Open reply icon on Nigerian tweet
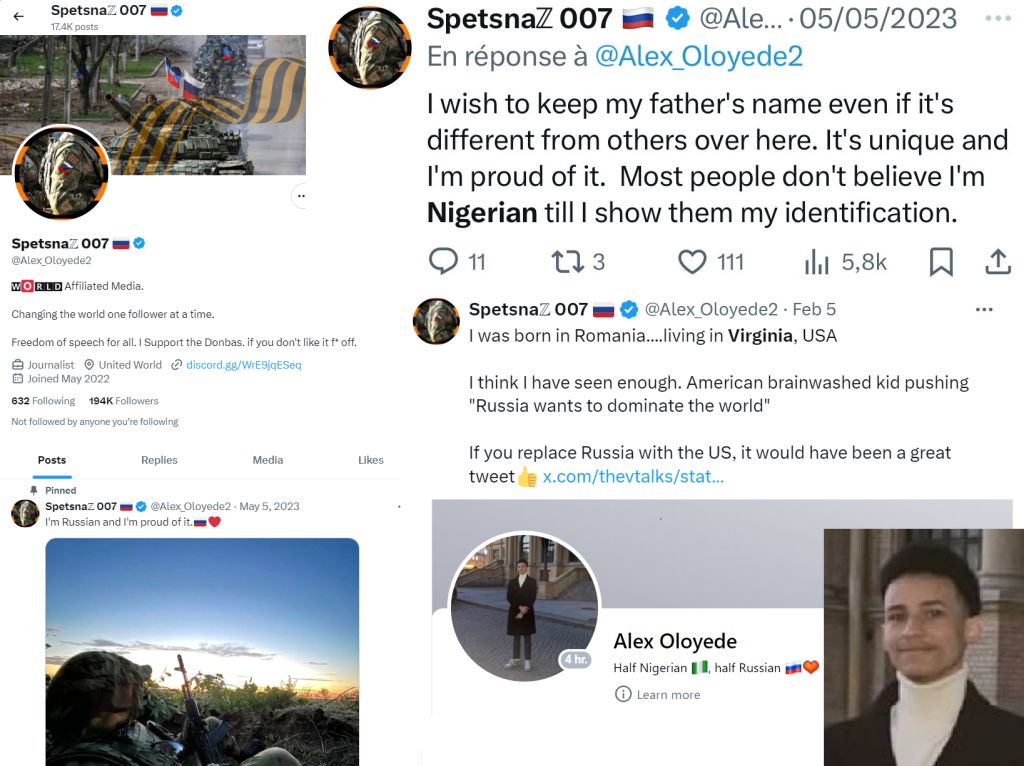Screen dimensions: 1024x766 point(443,261)
